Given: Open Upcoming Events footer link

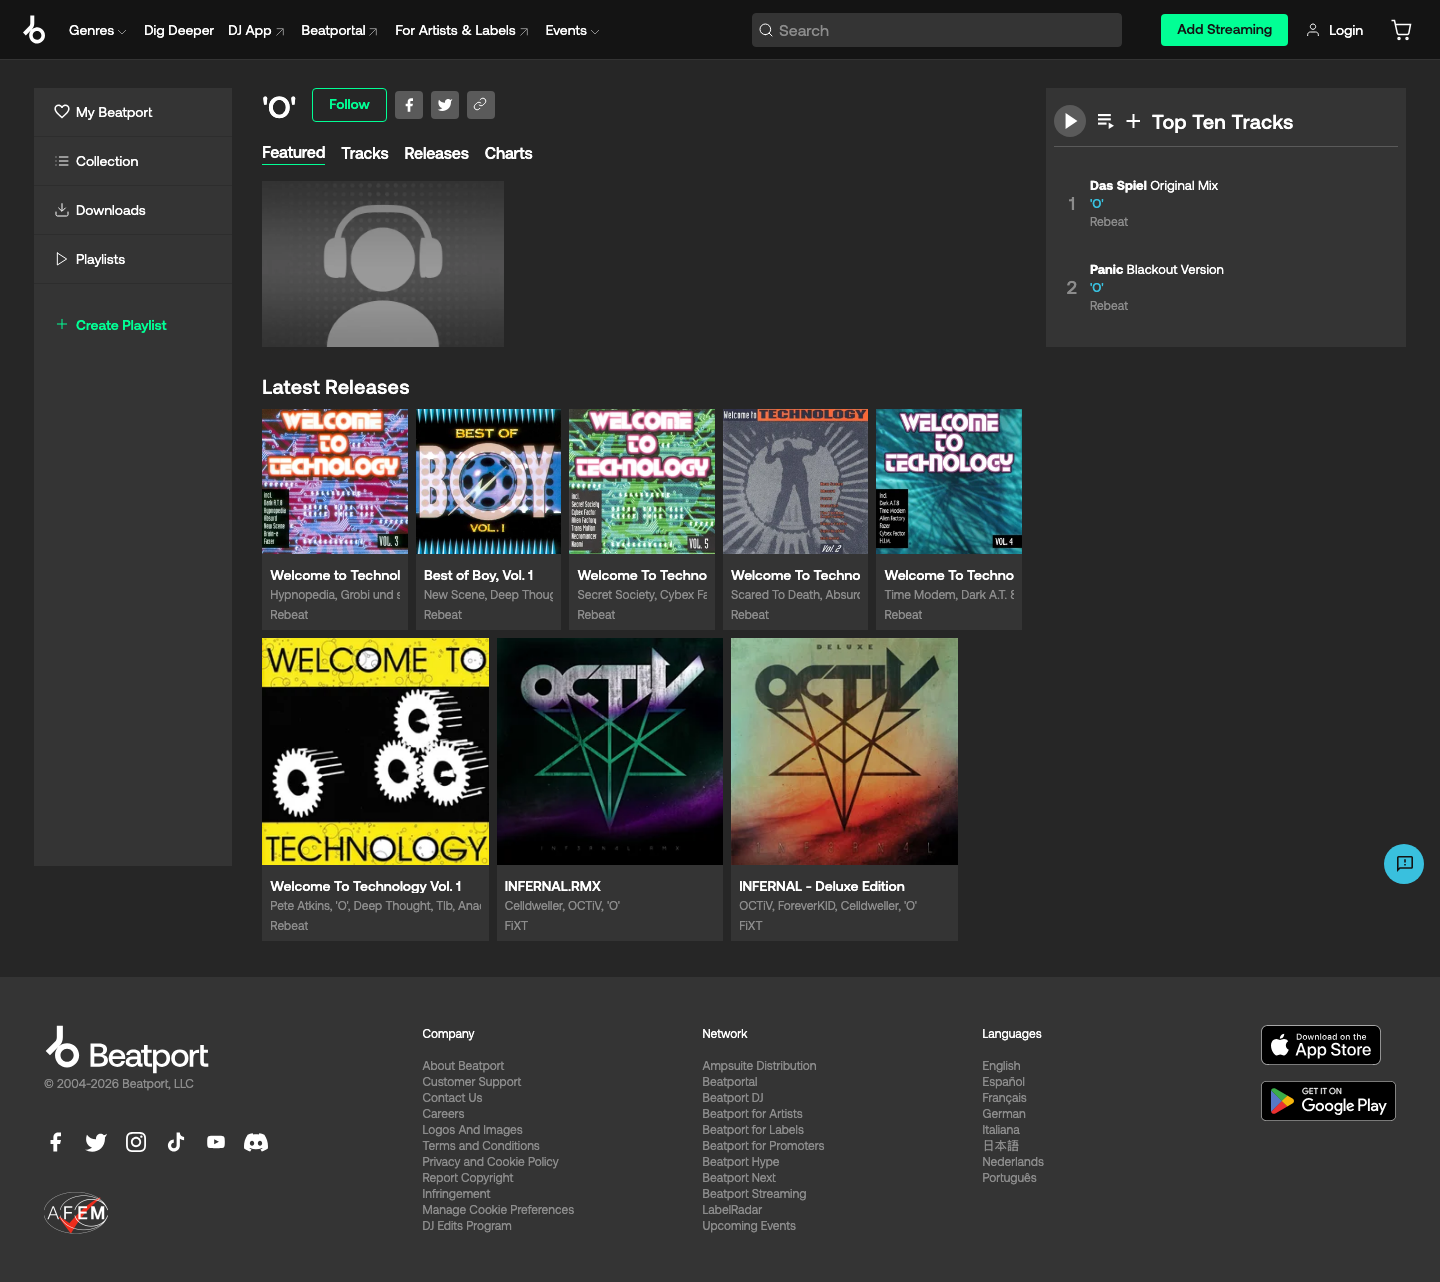Looking at the screenshot, I should 749,1226.
